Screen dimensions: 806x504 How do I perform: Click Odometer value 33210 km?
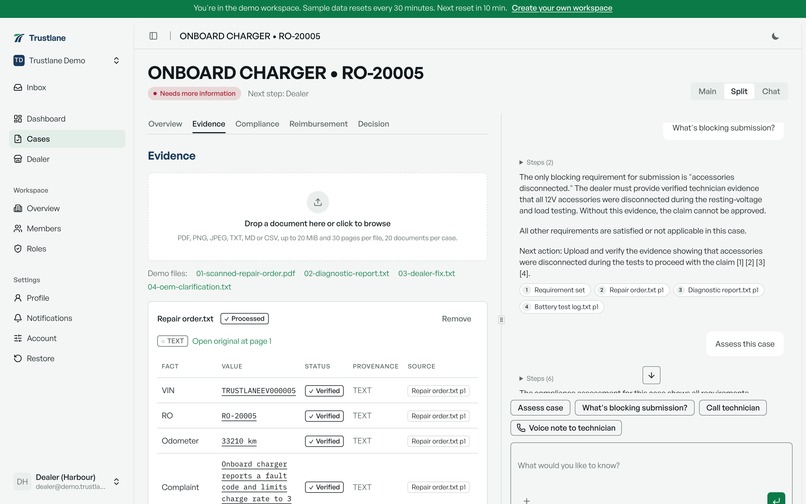coord(239,441)
